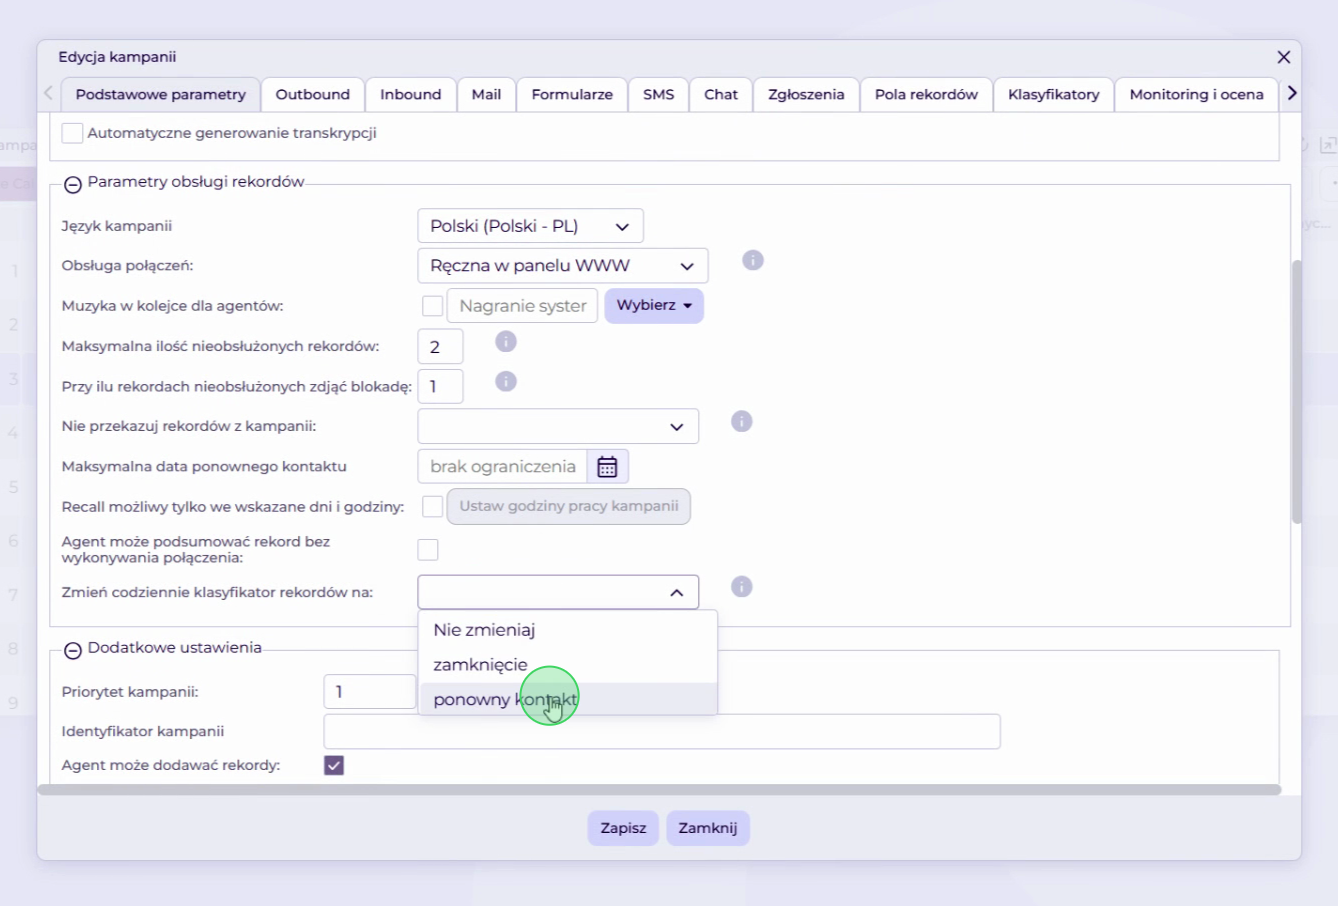Image resolution: width=1338 pixels, height=906 pixels.
Task: Select ponowny kontakt option
Action: pos(568,699)
